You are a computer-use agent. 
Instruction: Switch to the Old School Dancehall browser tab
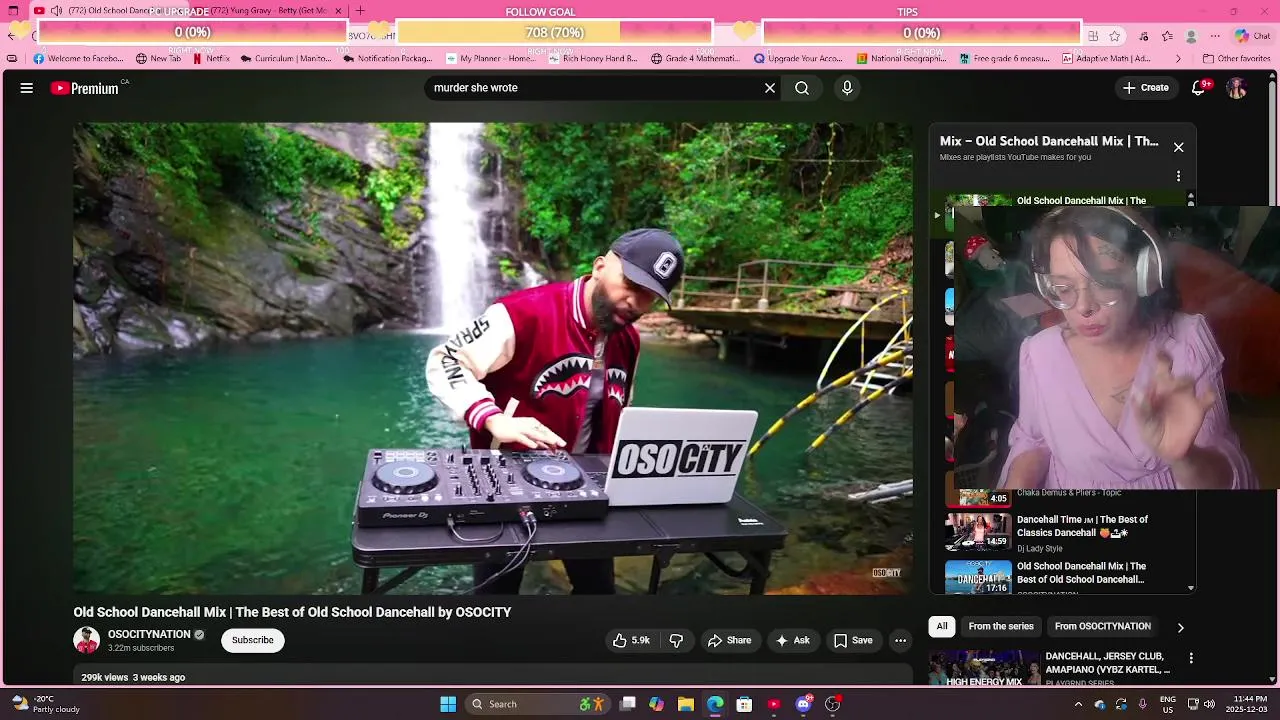pyautogui.click(x=110, y=11)
